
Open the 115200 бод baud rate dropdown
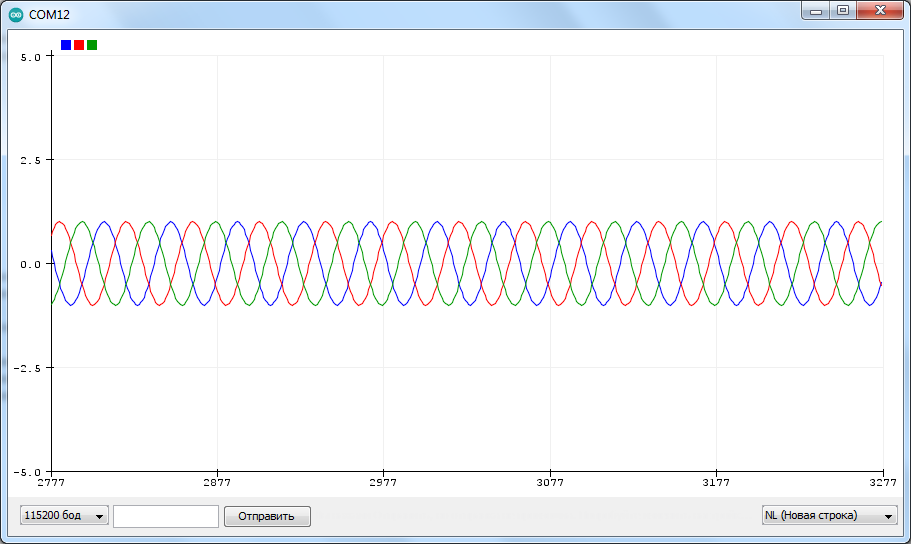(x=65, y=516)
